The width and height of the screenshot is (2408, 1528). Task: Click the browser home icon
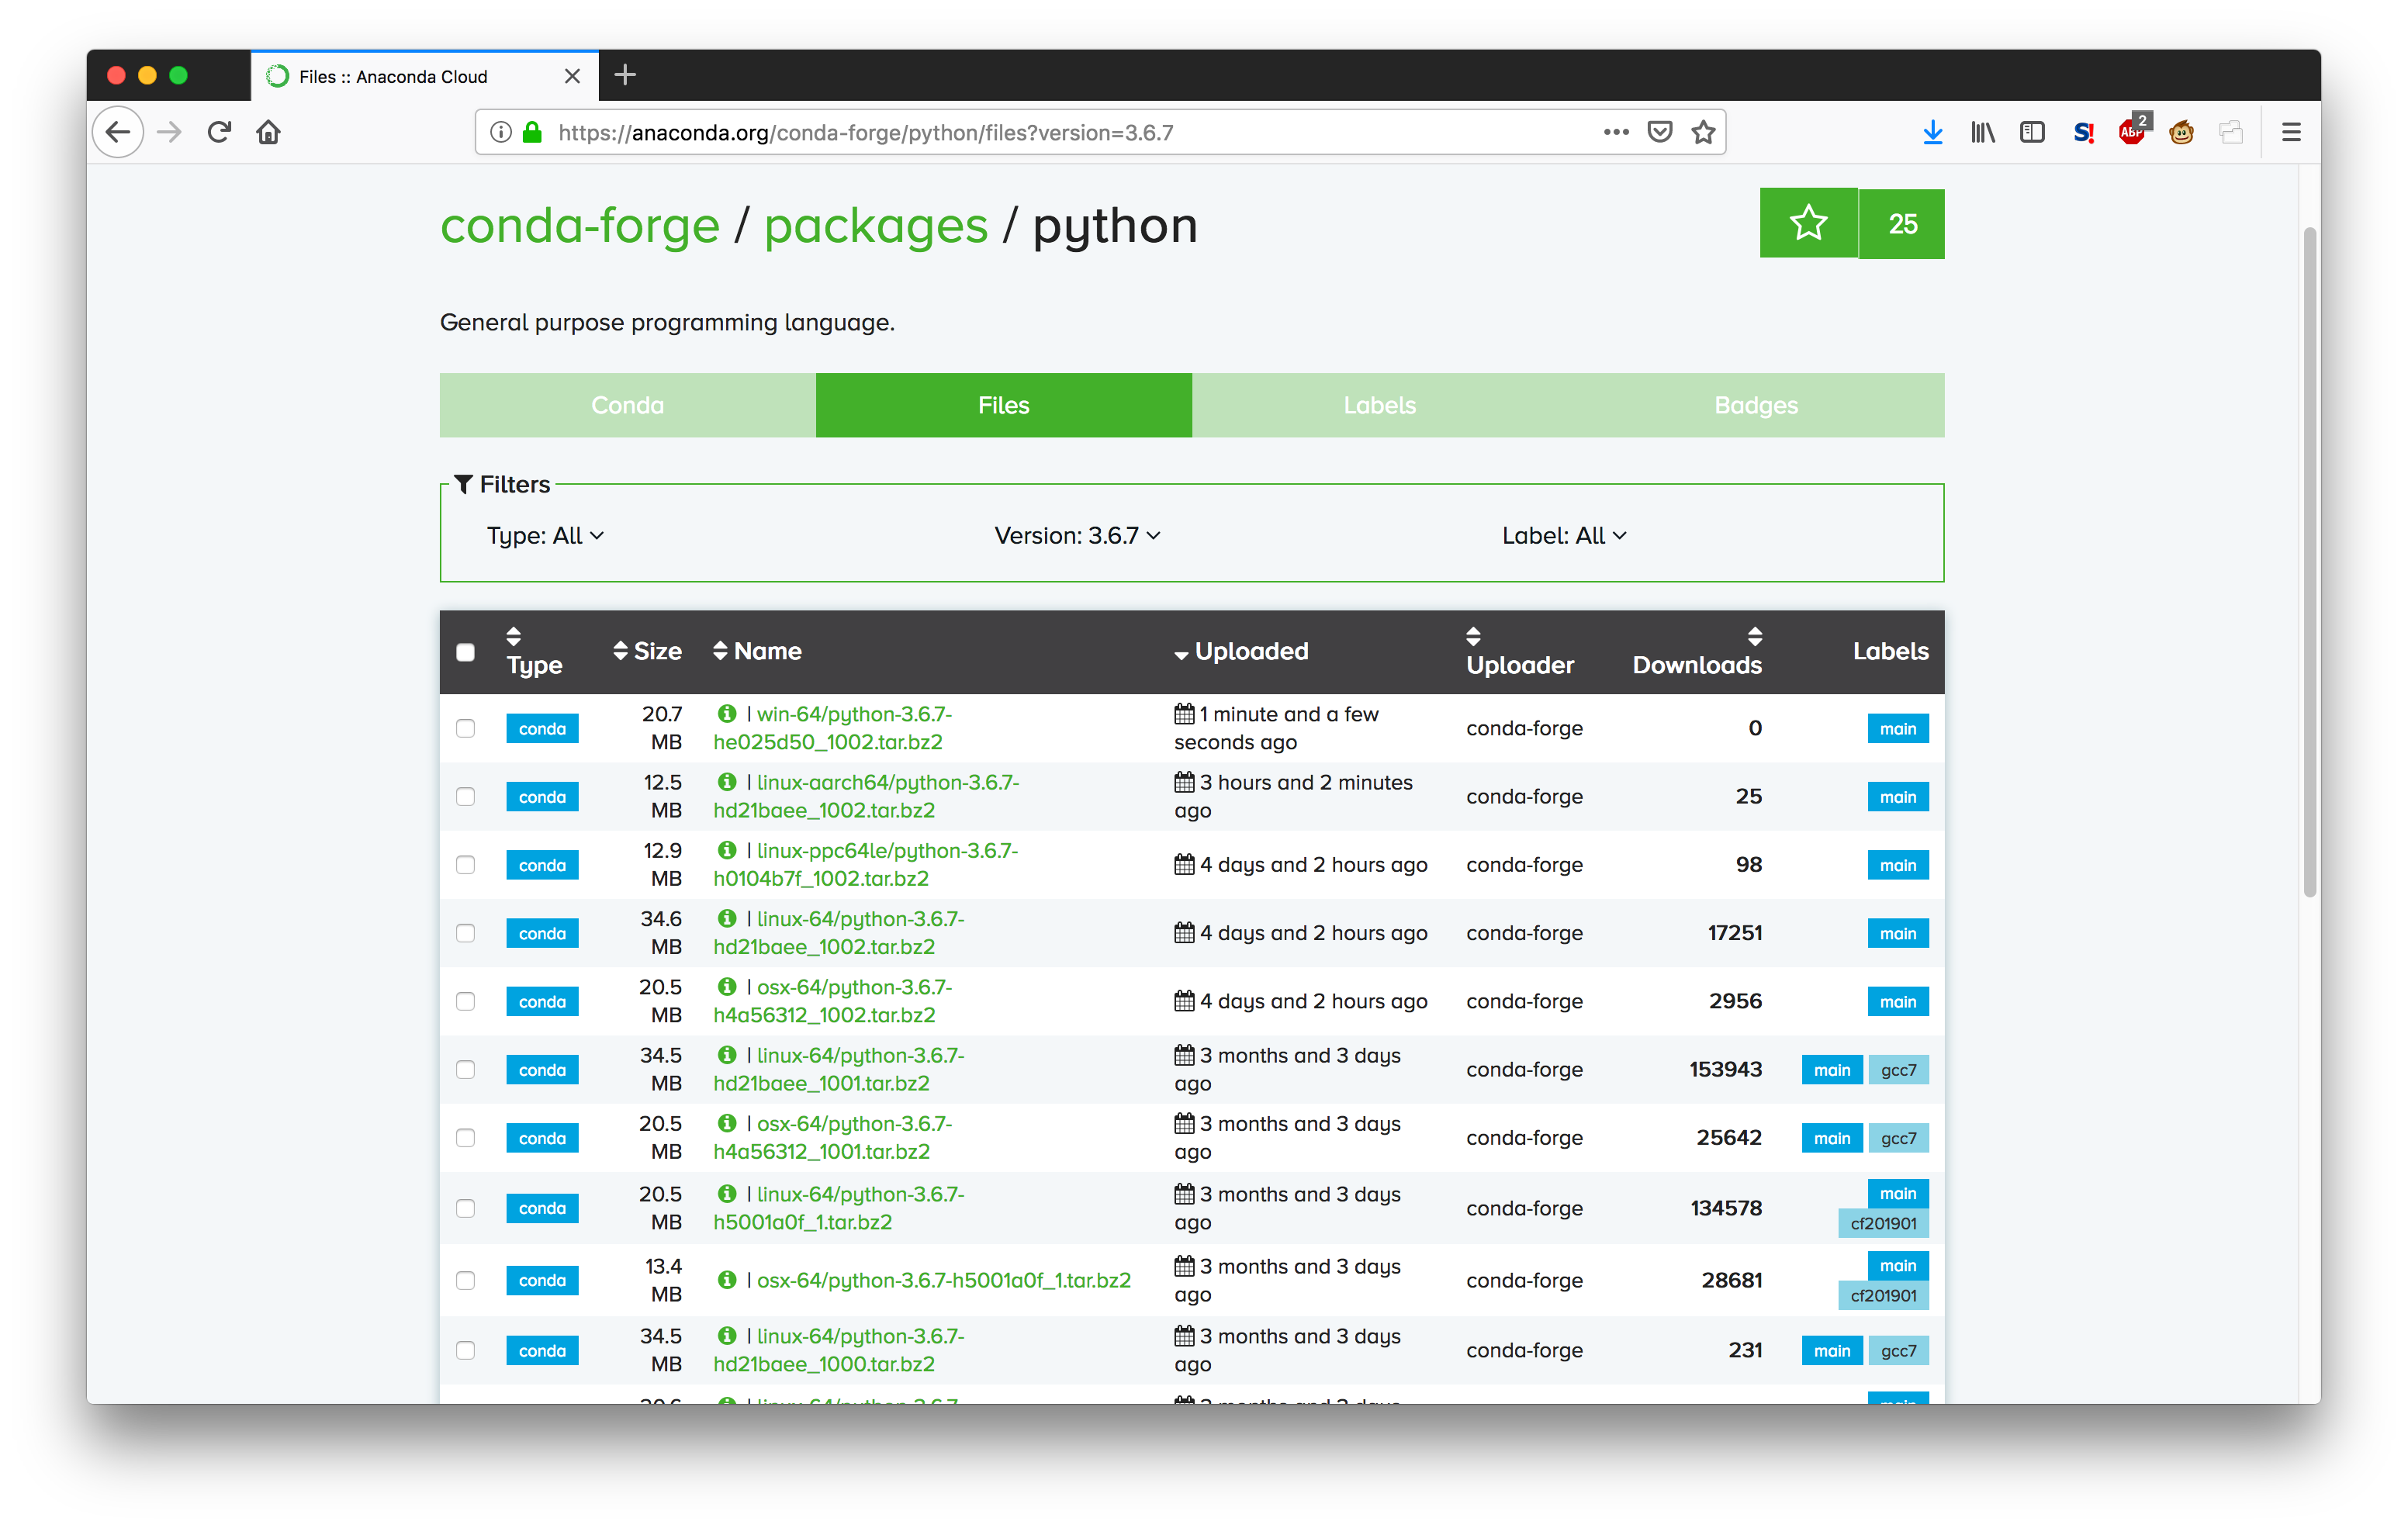coord(268,132)
